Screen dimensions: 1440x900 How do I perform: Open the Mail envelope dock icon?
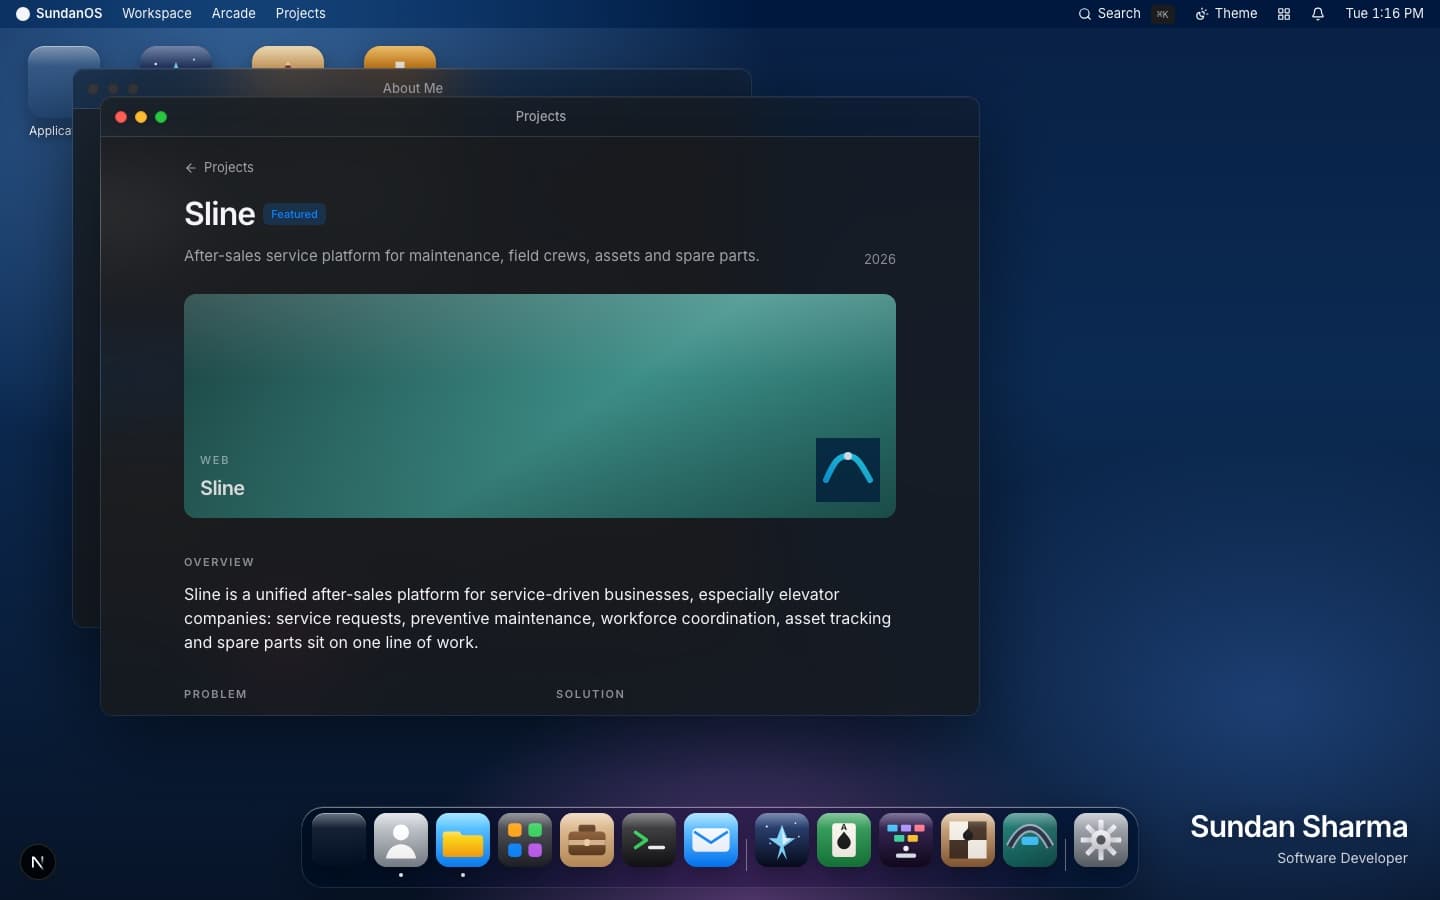(x=711, y=840)
